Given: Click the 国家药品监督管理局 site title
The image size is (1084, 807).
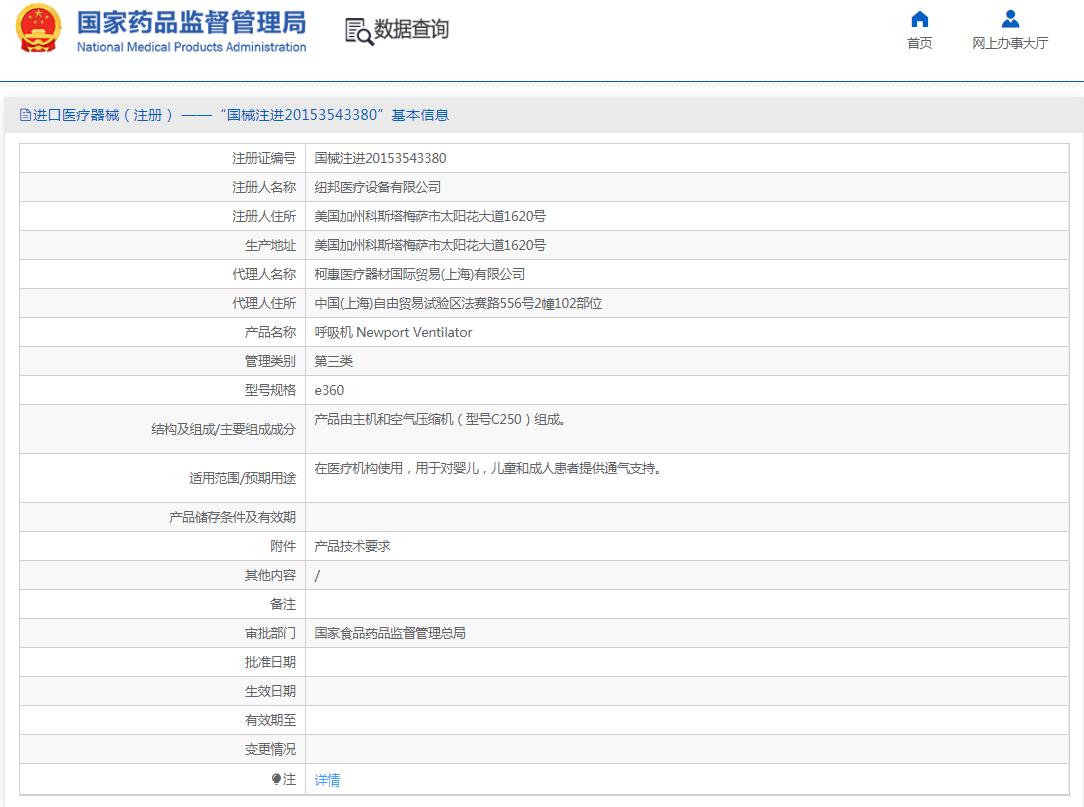Looking at the screenshot, I should point(191,22).
